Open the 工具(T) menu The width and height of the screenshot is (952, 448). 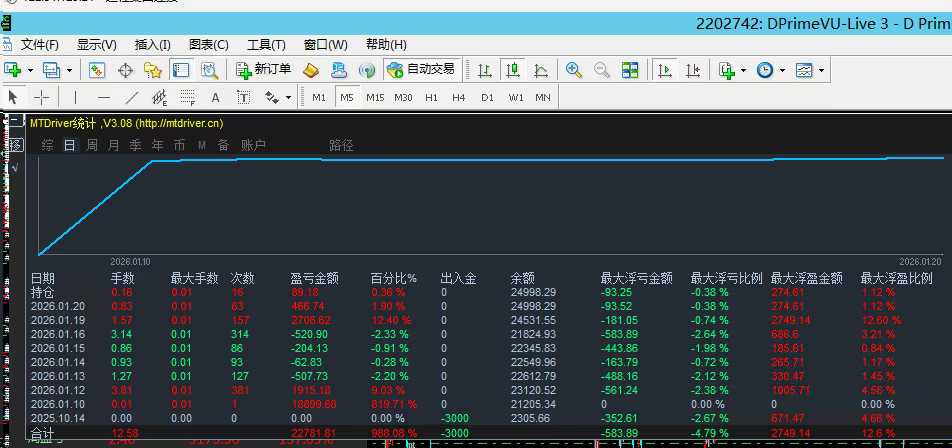[x=266, y=45]
